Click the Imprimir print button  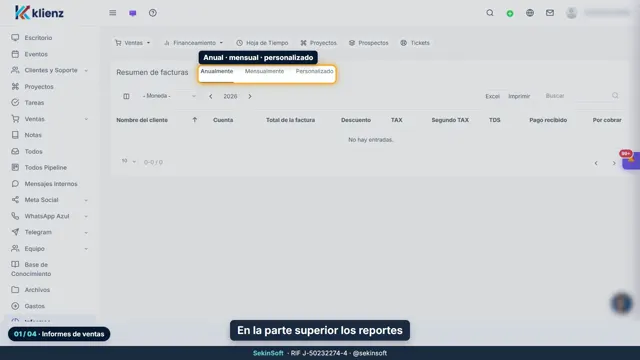click(519, 96)
